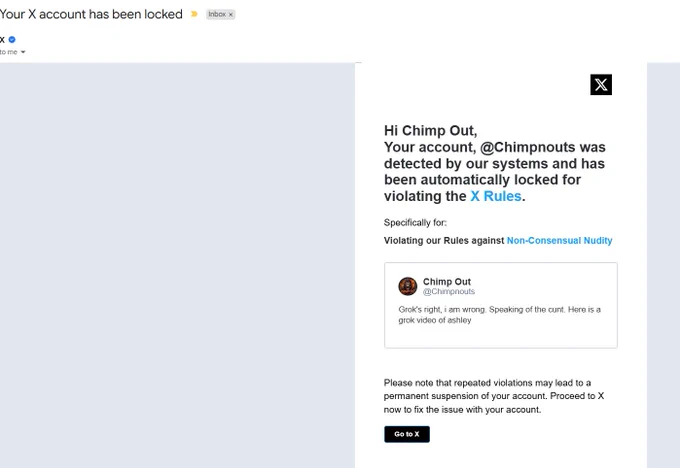680x468 pixels.
Task: Click the @Chimpnouts handle in tweet card
Action: pos(449,291)
